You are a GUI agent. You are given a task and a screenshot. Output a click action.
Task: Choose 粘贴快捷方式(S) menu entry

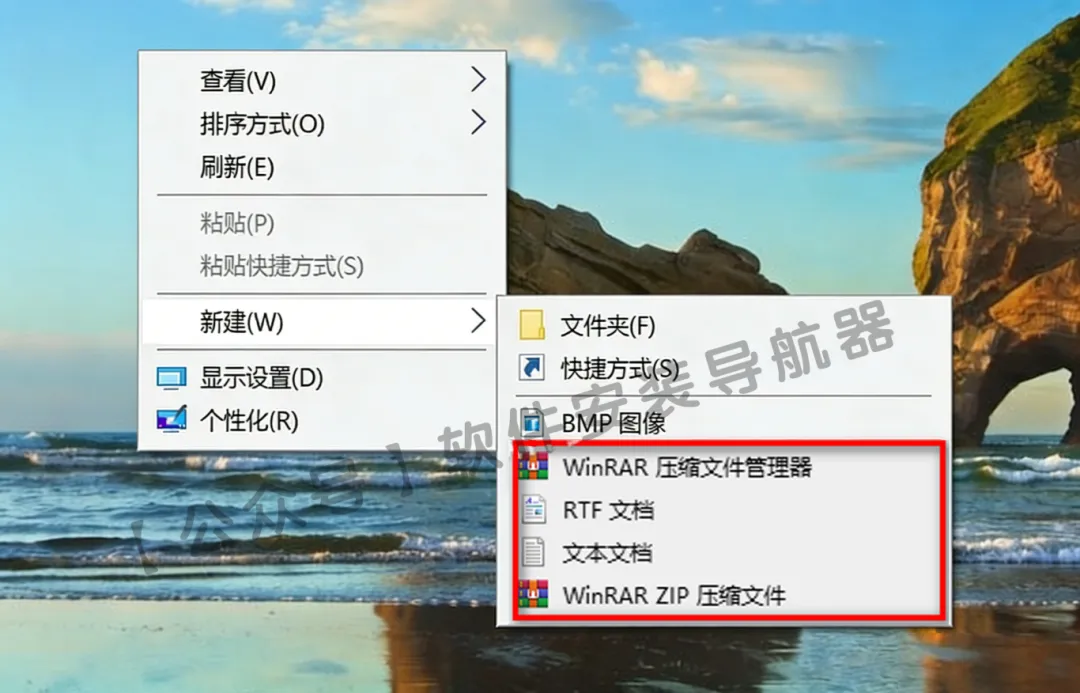282,266
